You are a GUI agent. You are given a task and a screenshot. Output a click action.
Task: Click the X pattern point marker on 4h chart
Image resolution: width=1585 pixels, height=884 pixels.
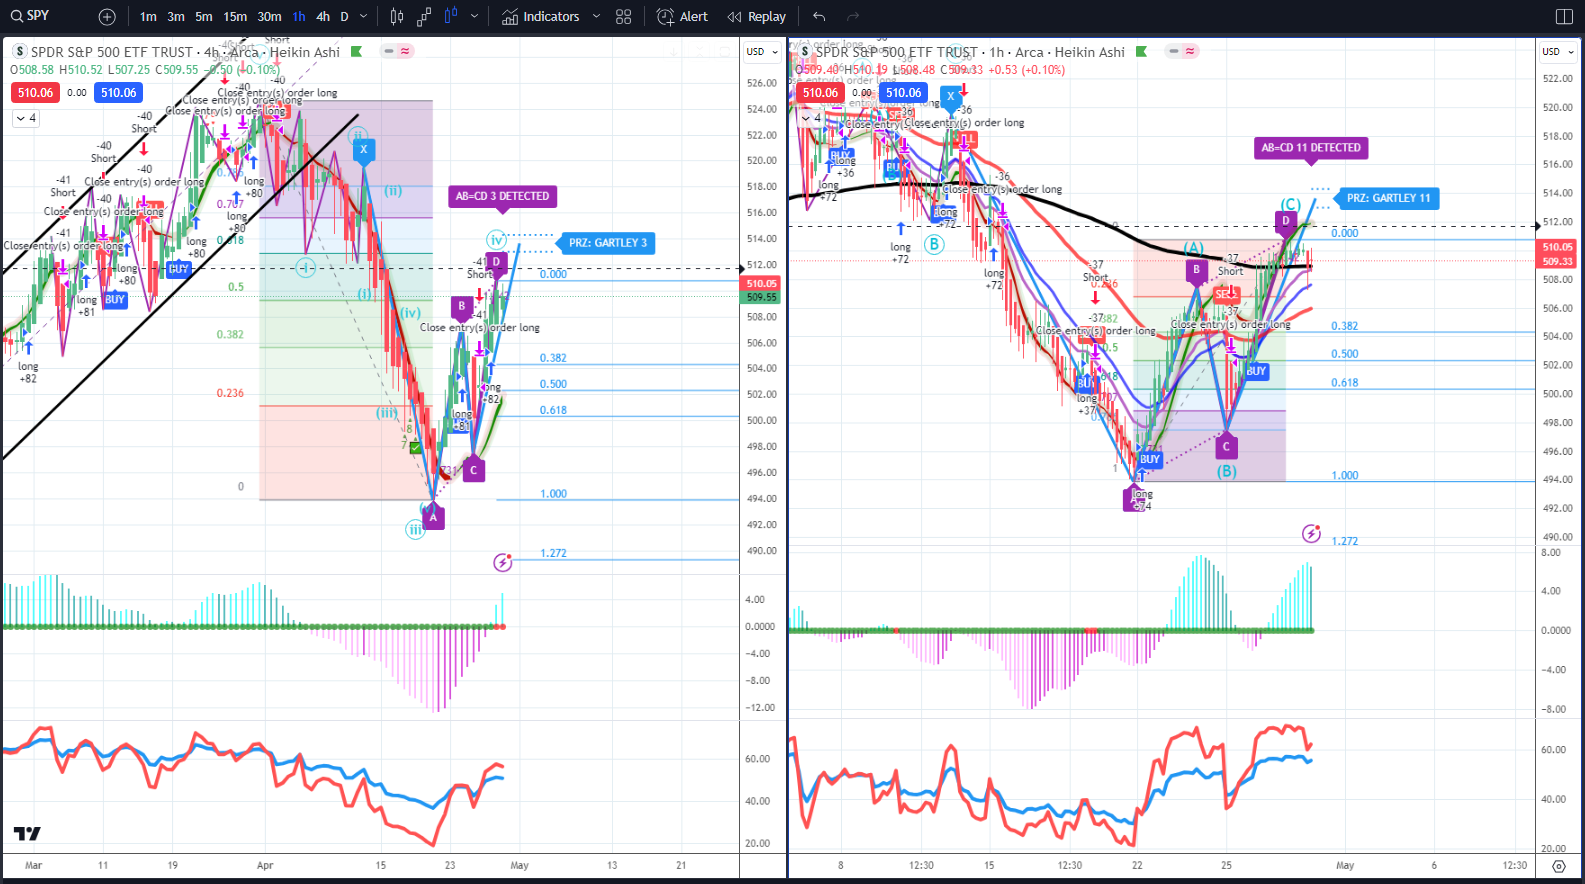click(x=363, y=150)
